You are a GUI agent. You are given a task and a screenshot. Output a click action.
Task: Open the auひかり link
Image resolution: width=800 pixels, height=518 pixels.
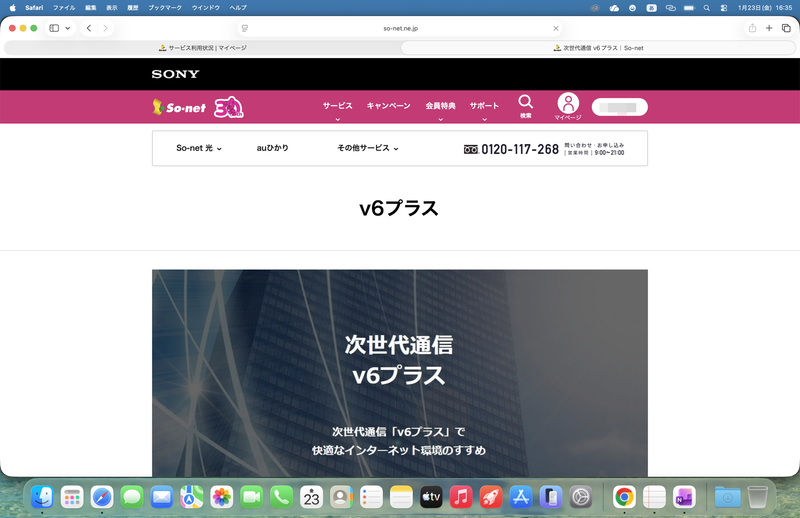tap(272, 148)
